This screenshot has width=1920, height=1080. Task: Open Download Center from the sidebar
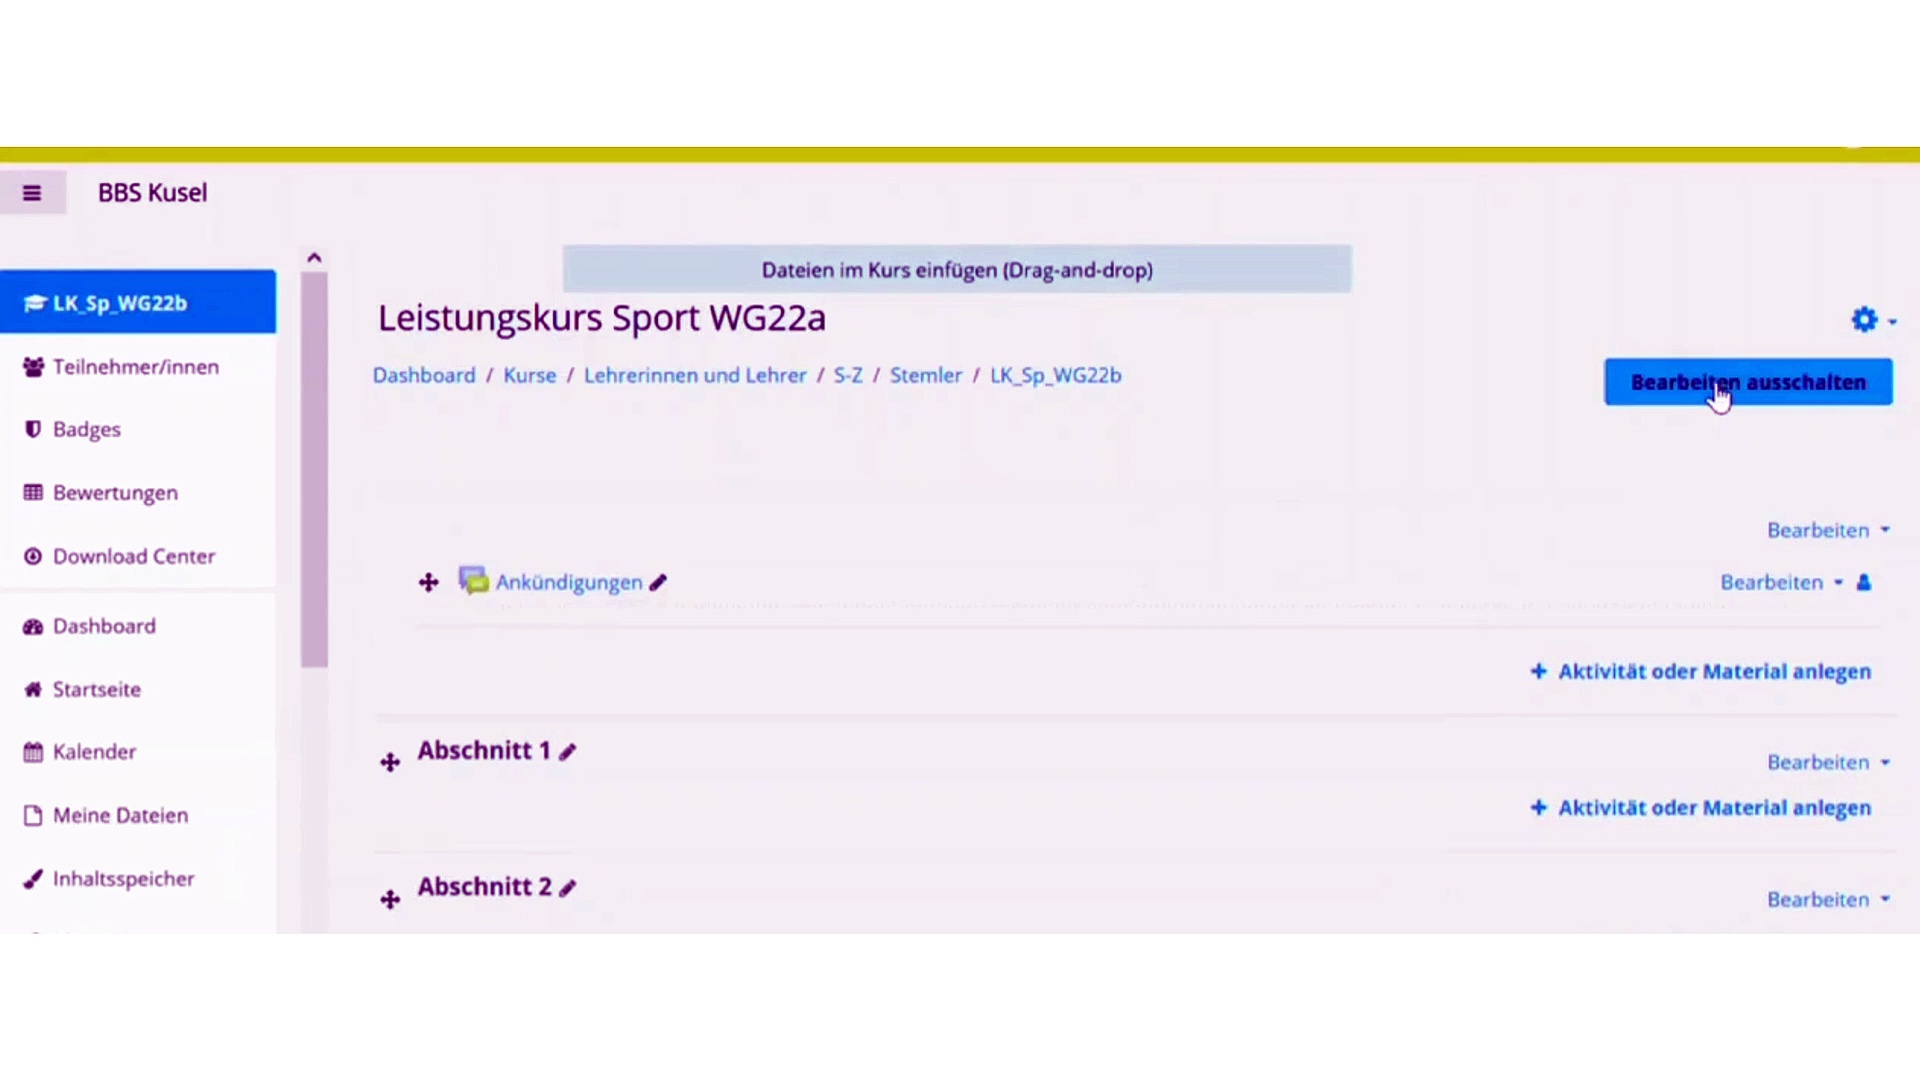pos(133,556)
